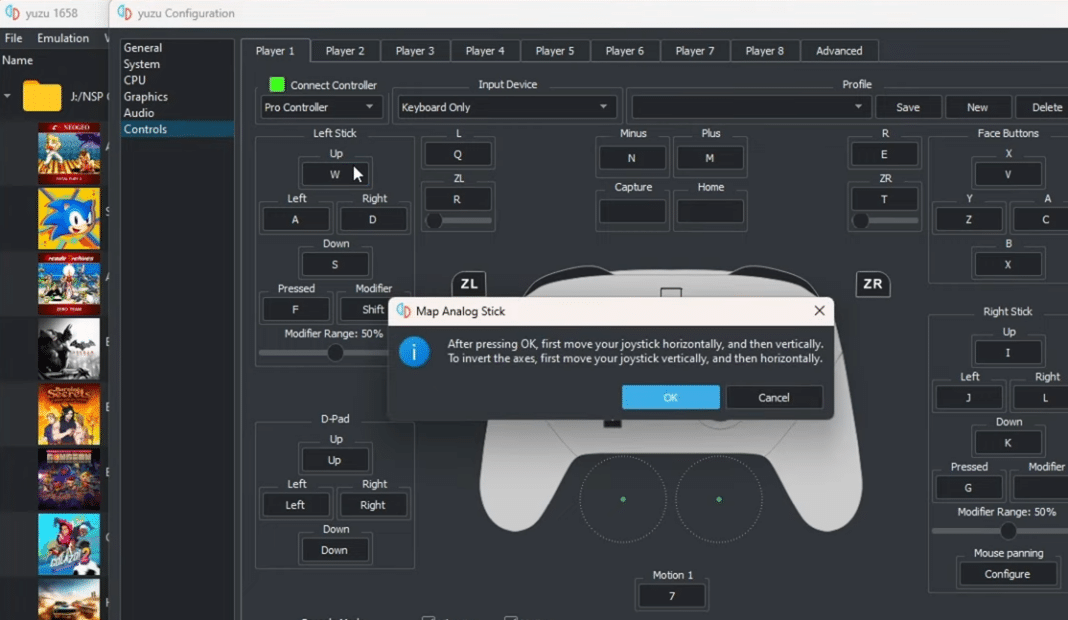Click the ZL label on the controller diagram
1068x620 pixels.
[x=469, y=283]
